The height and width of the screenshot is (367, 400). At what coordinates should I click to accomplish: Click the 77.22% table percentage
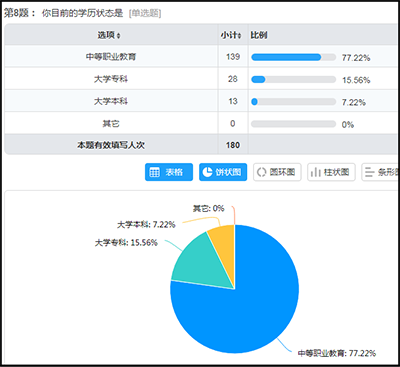click(x=356, y=58)
